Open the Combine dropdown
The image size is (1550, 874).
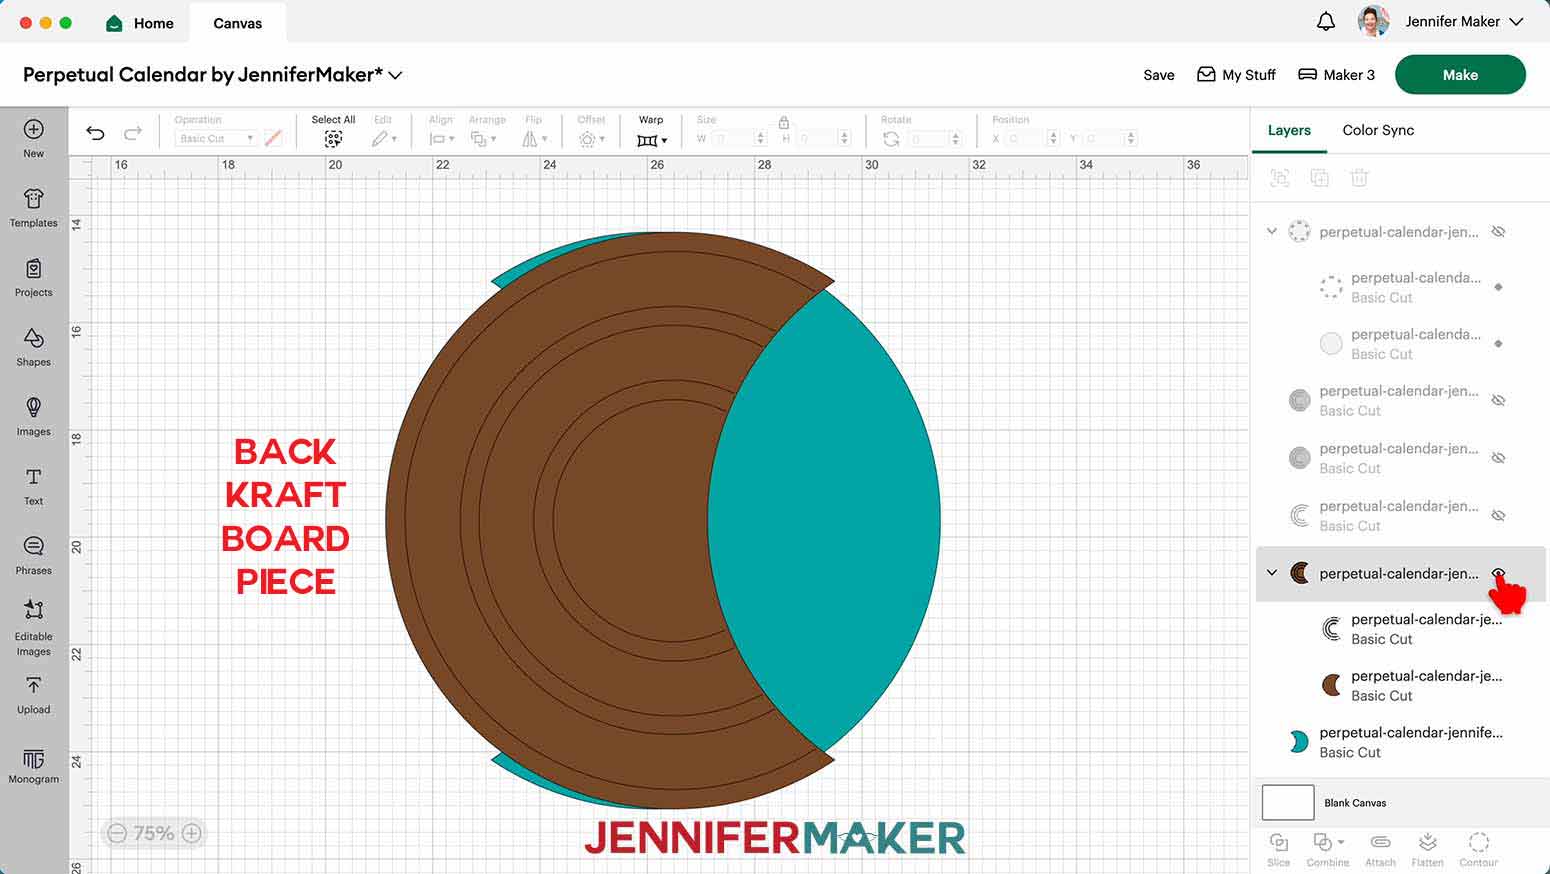click(1327, 848)
